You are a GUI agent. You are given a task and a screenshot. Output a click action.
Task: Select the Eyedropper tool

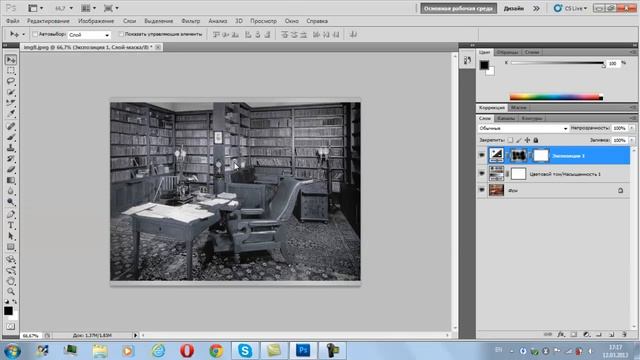pos(11,113)
